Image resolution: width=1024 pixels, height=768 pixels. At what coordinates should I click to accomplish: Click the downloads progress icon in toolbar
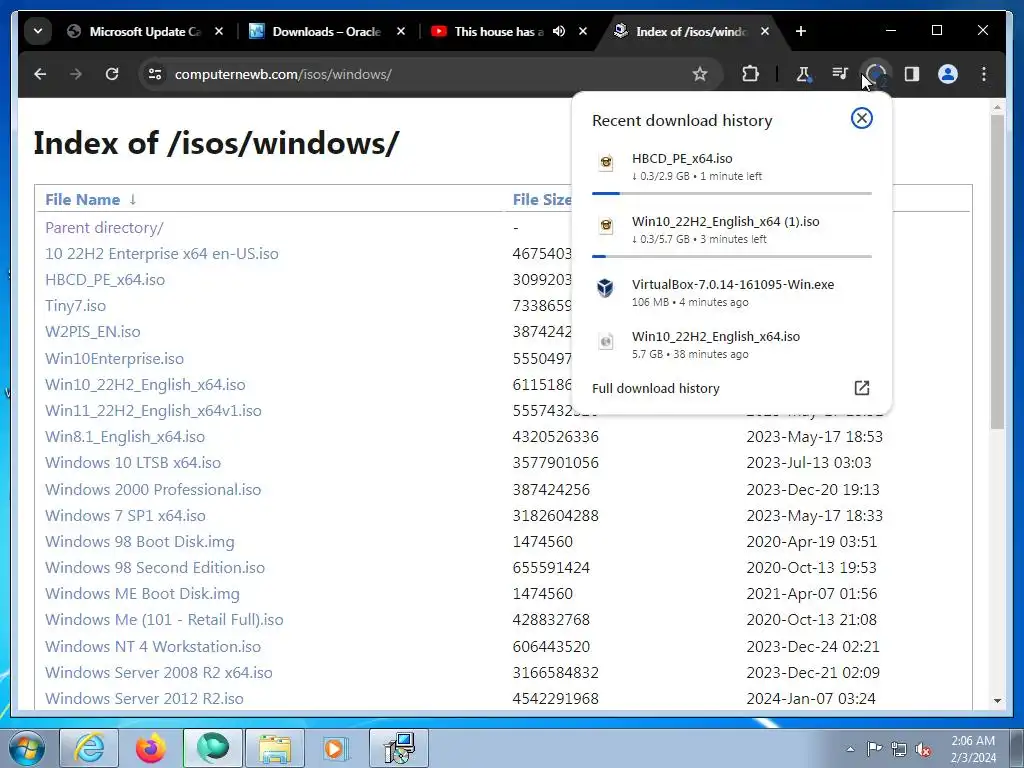coord(875,74)
